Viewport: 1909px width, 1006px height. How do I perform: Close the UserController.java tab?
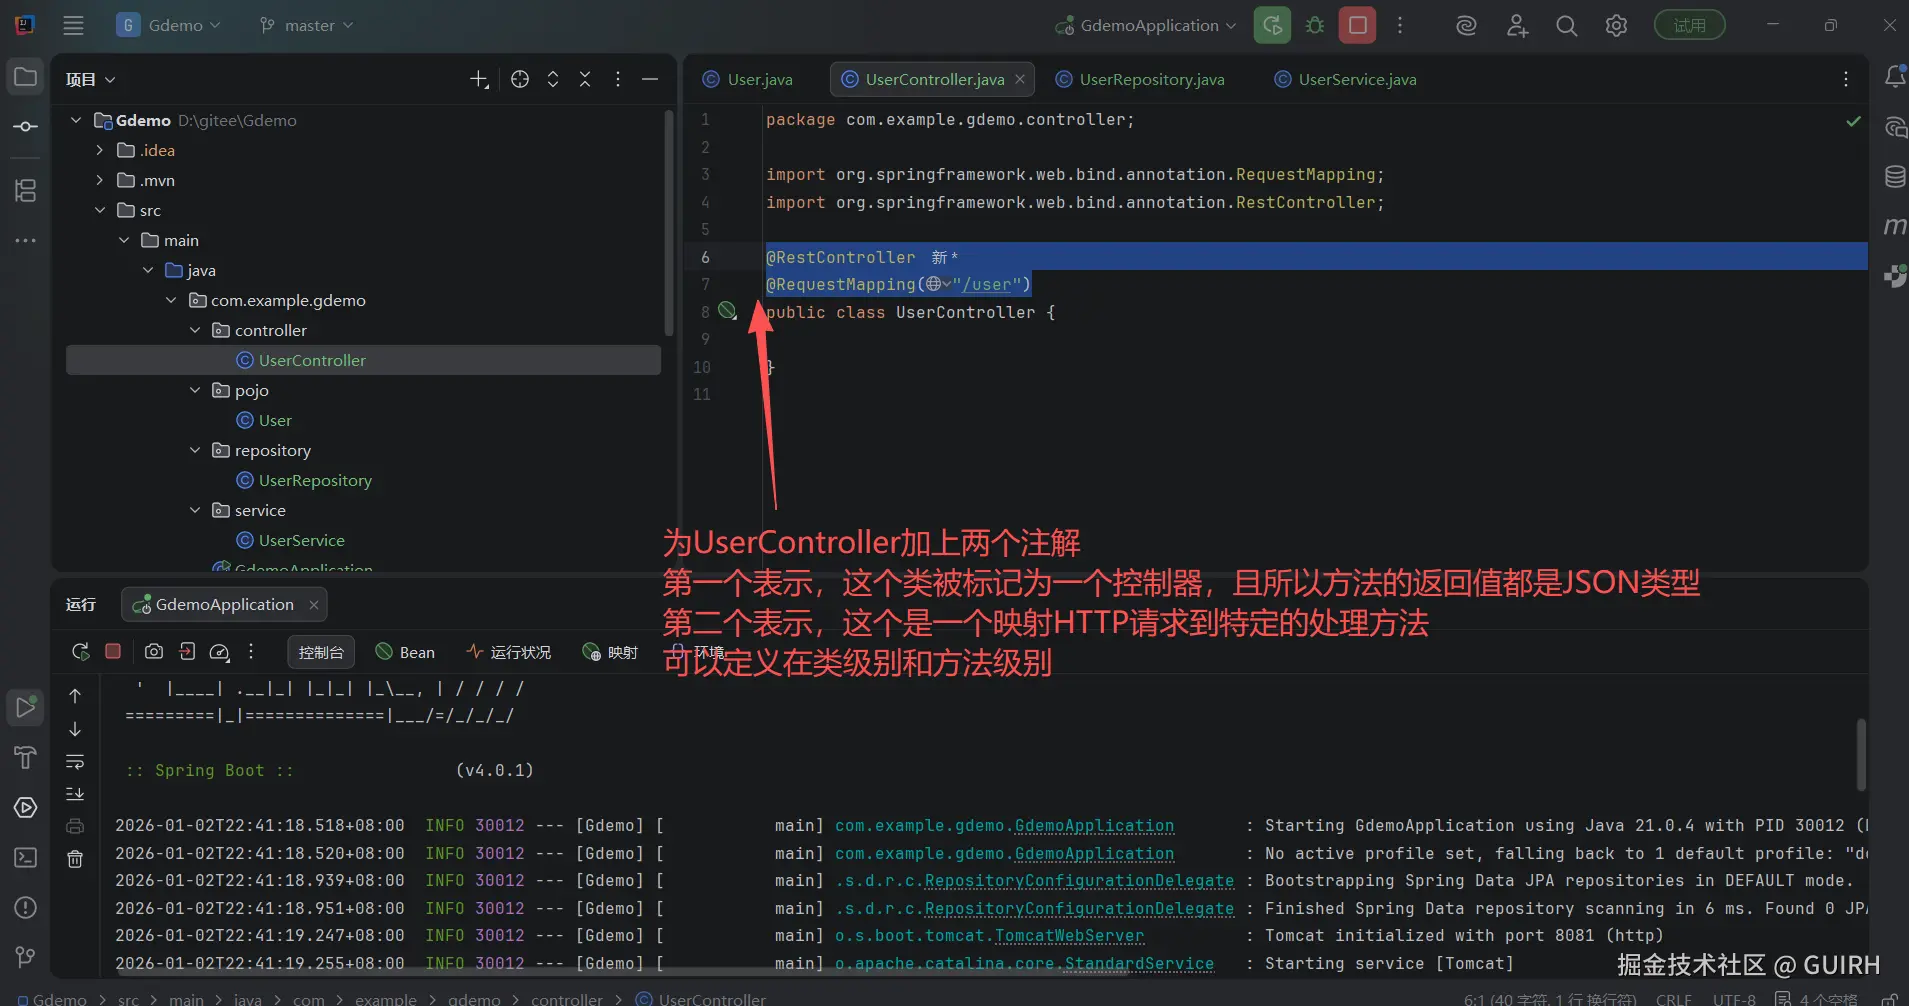coord(1020,79)
